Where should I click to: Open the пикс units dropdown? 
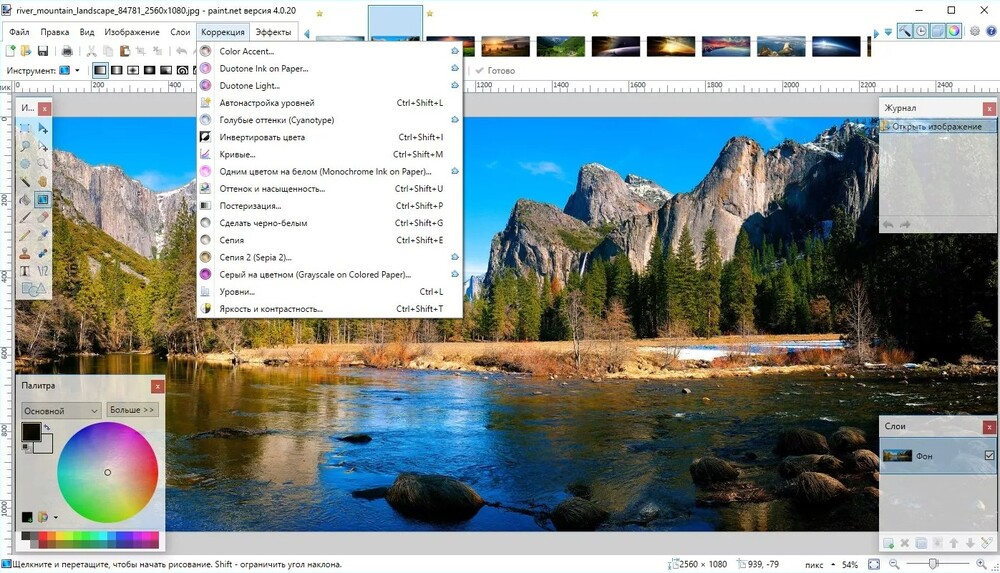tap(821, 565)
